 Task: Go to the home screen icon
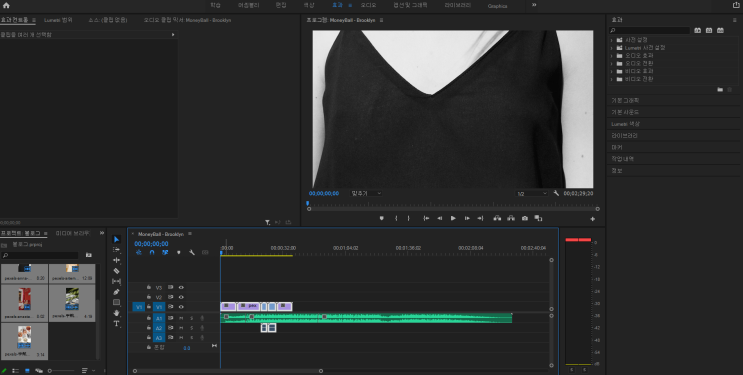coord(6,6)
